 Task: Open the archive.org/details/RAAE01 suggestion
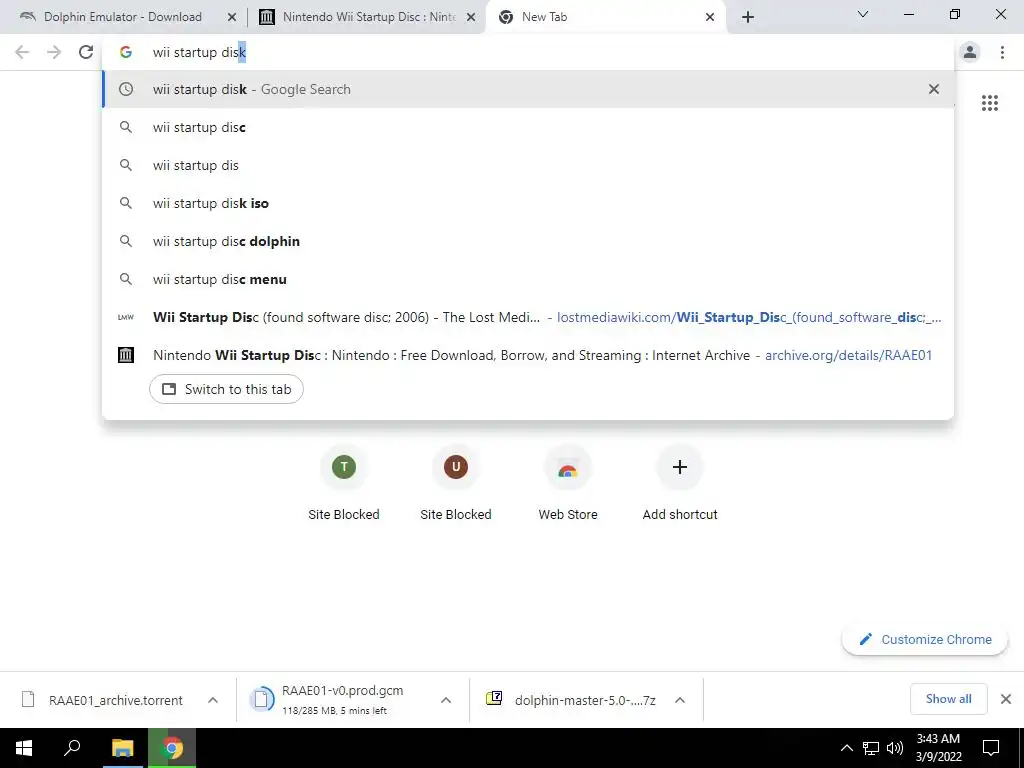[528, 355]
